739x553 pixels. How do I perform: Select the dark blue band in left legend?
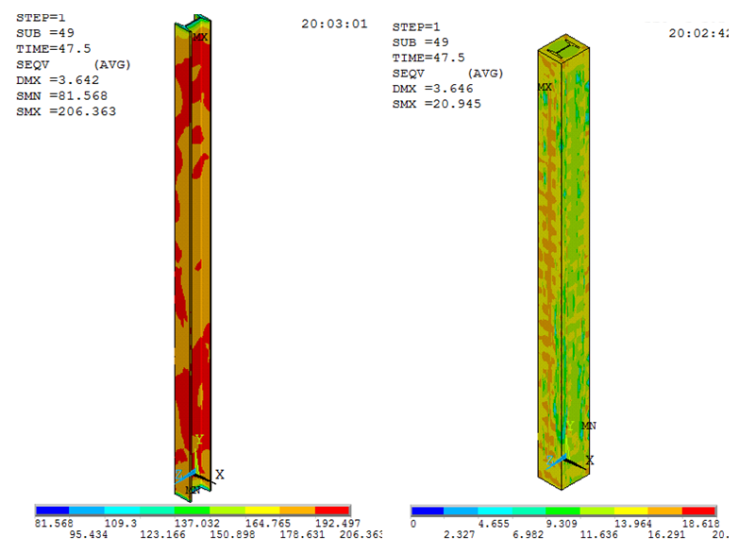pyautogui.click(x=52, y=510)
